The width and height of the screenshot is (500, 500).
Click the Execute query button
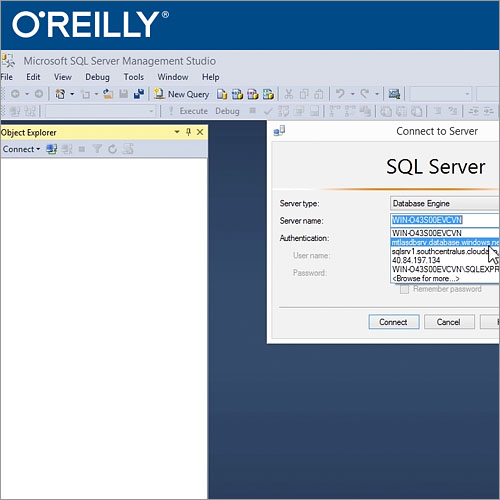pyautogui.click(x=188, y=111)
